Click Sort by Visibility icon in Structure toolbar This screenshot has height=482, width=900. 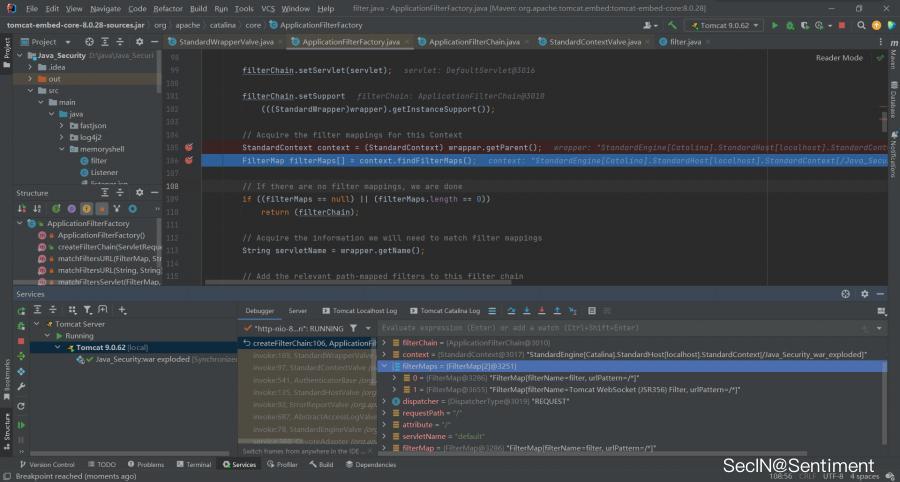pyautogui.click(x=22, y=209)
